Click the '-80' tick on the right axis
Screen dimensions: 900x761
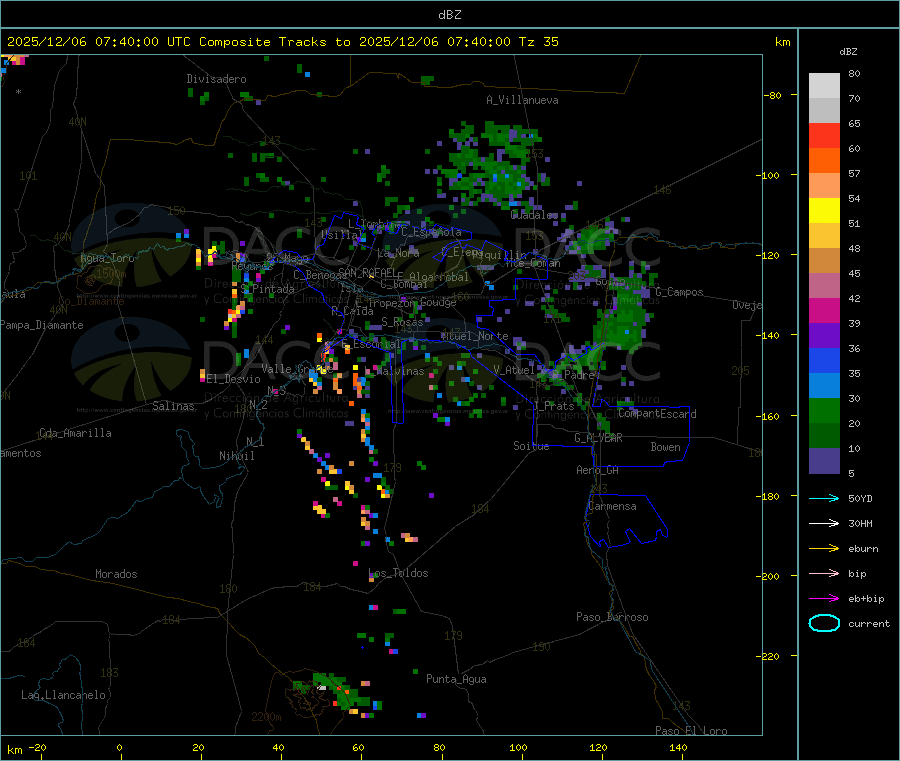point(773,95)
